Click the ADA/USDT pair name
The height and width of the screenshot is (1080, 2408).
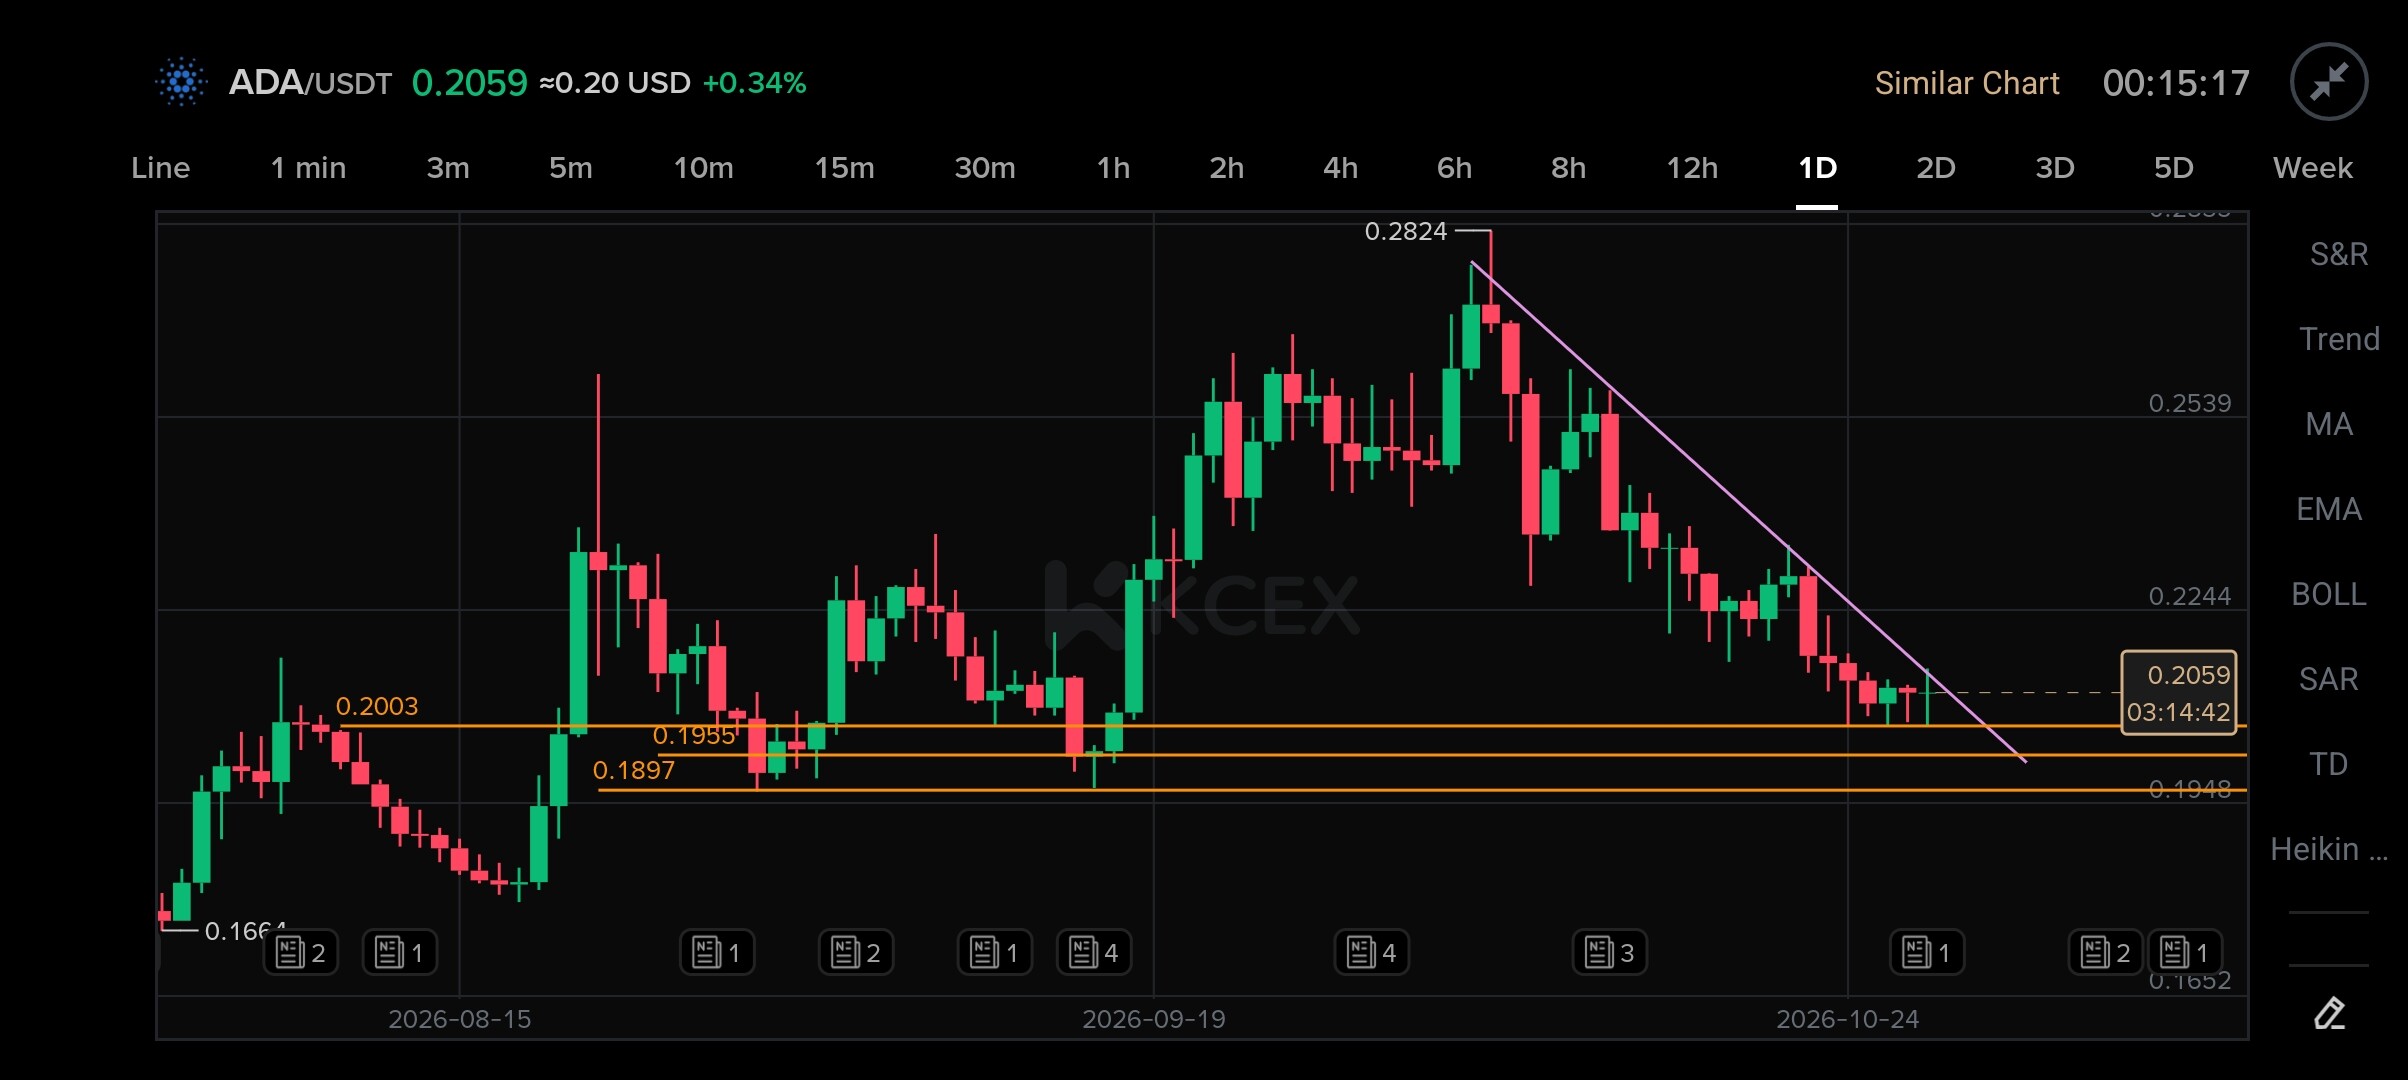click(x=310, y=82)
